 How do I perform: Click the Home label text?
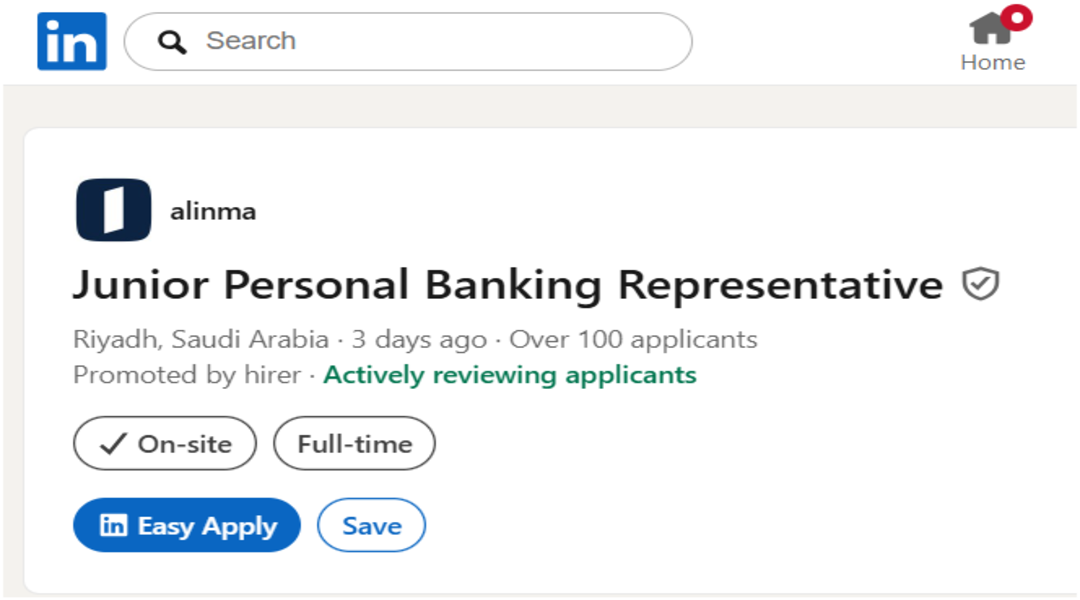point(992,62)
